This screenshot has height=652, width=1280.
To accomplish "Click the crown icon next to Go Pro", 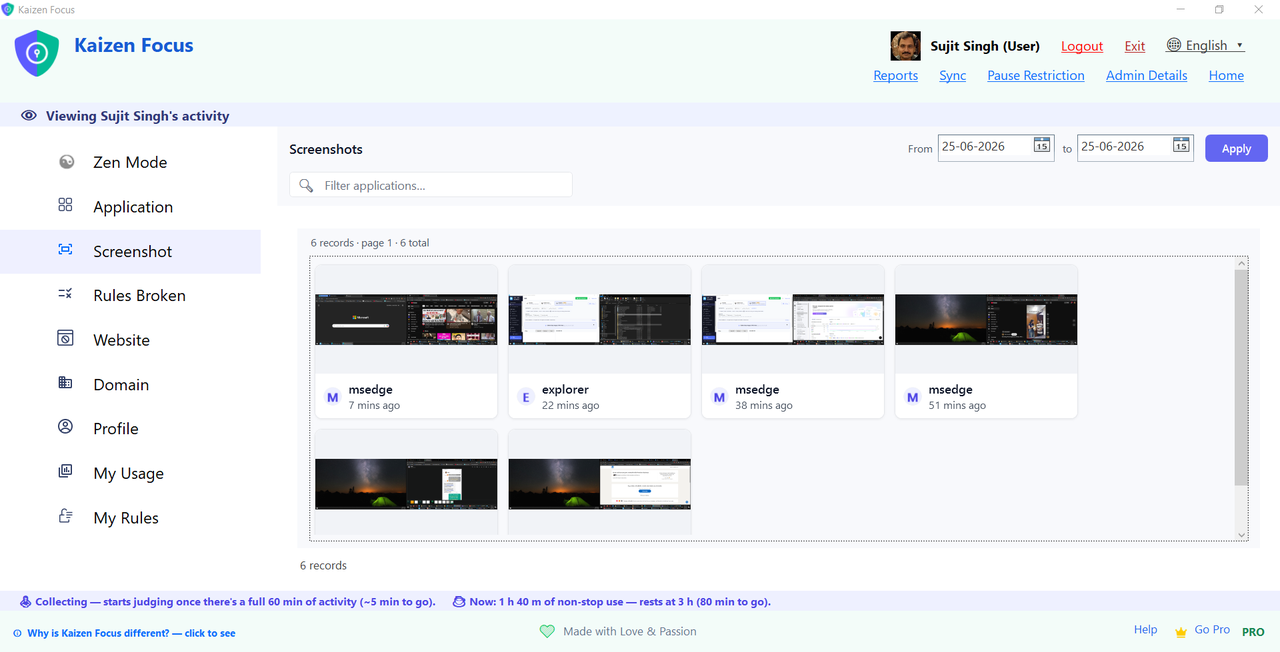I will [1181, 632].
